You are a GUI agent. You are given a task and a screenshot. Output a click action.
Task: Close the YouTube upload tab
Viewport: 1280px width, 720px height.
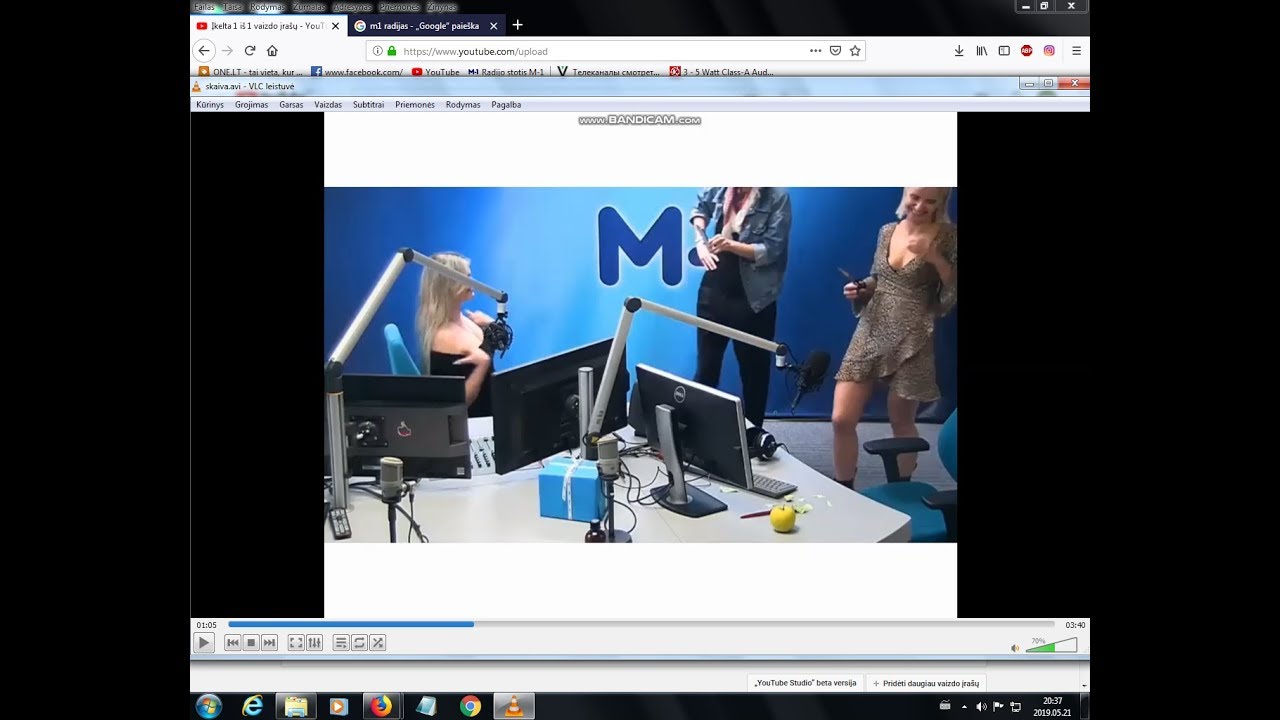pos(335,26)
